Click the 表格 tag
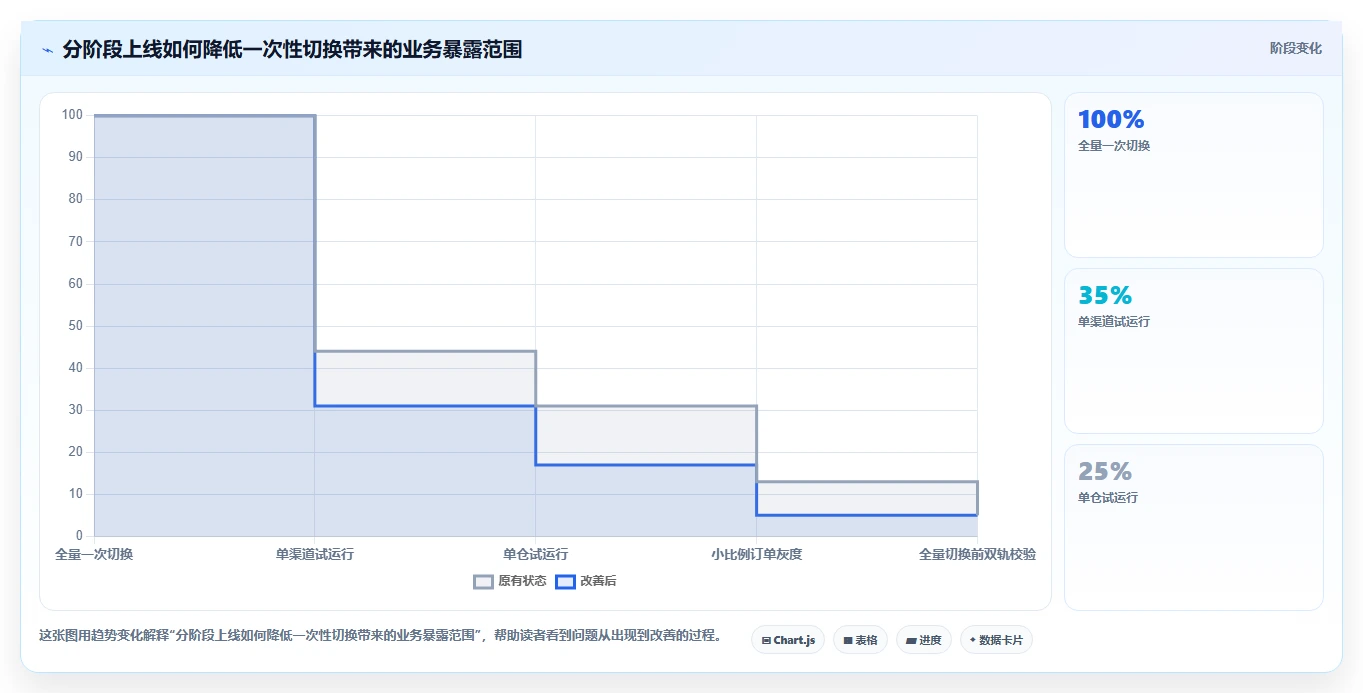The width and height of the screenshot is (1363, 693). click(860, 640)
